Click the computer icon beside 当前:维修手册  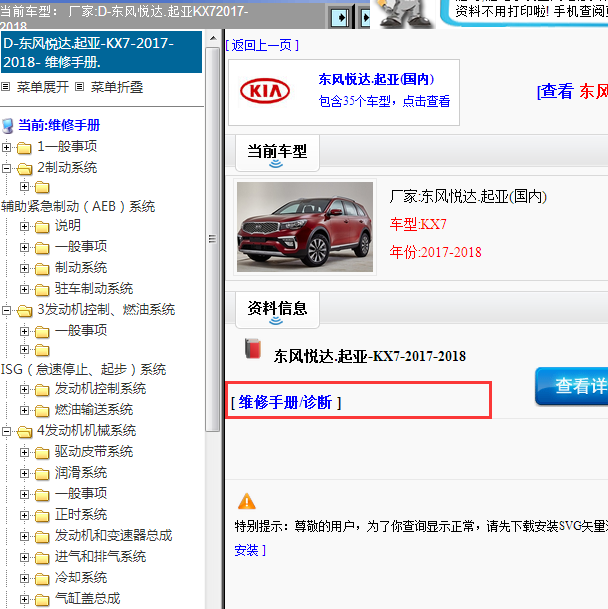pos(8,126)
